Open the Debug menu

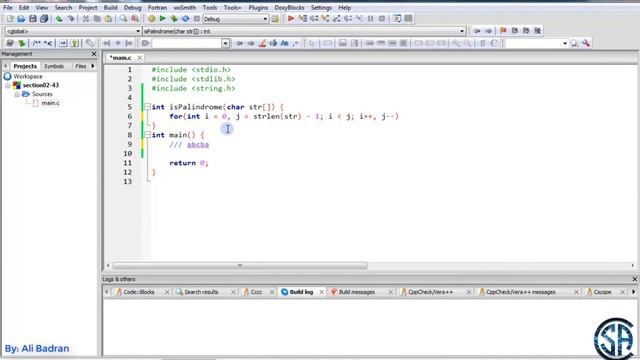tap(132, 7)
